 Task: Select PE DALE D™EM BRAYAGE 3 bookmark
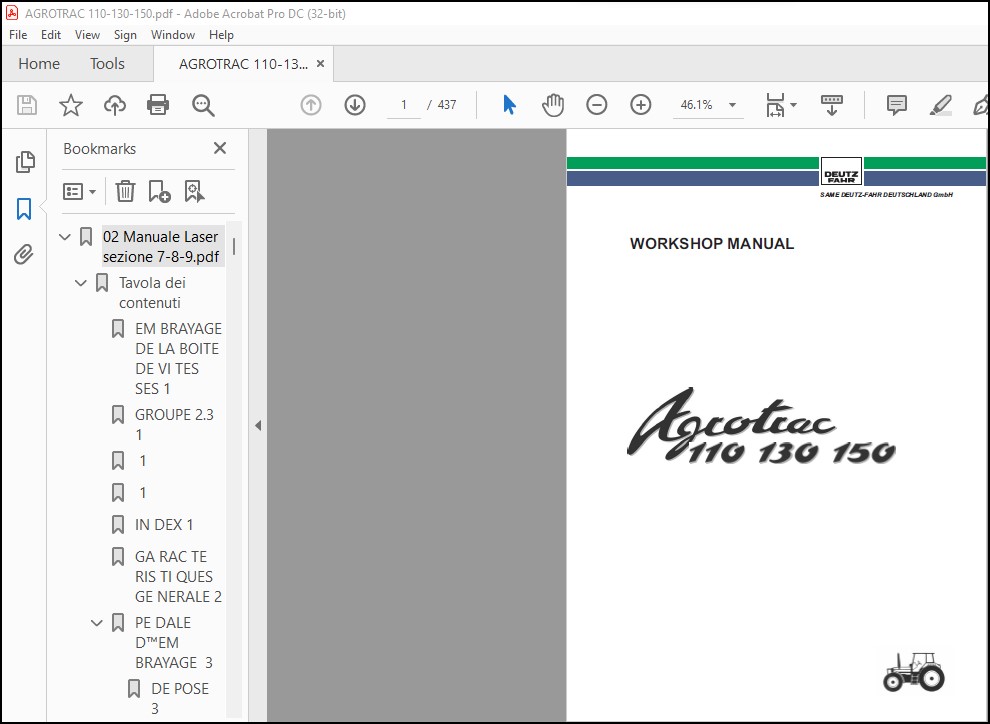point(174,643)
